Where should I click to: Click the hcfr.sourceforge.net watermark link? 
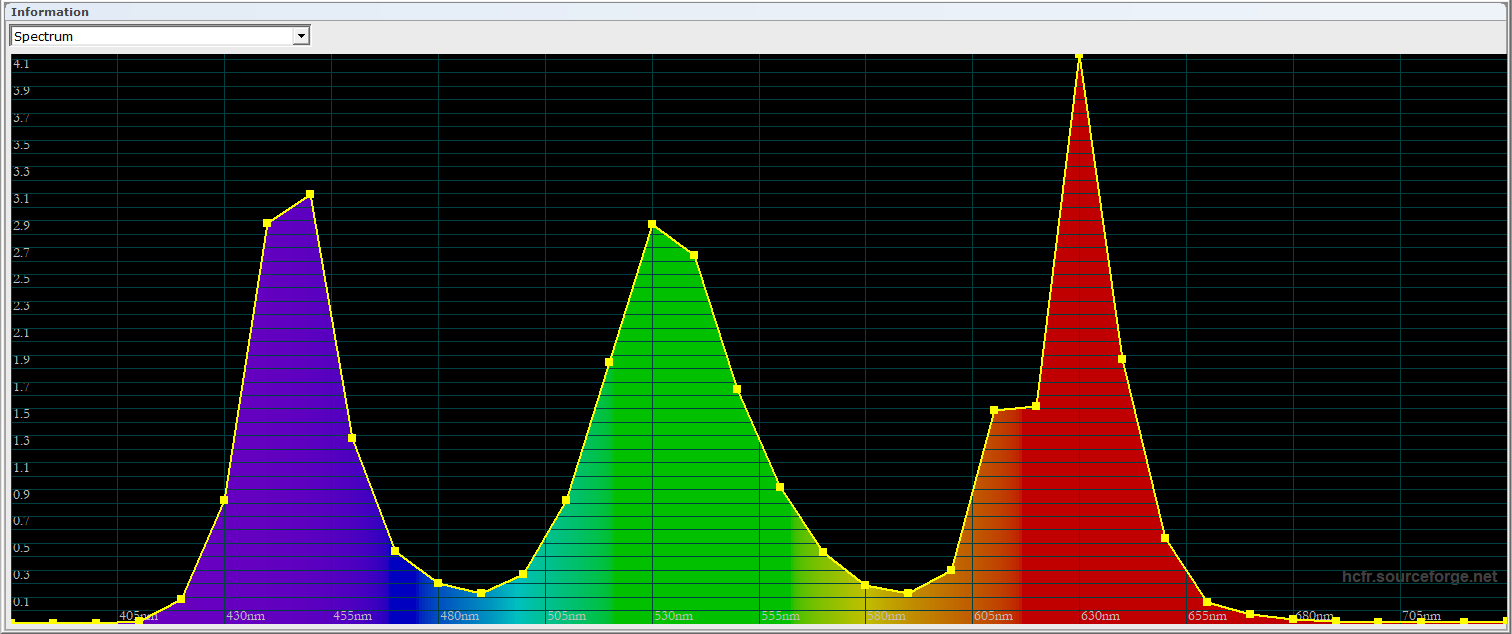(x=1419, y=577)
